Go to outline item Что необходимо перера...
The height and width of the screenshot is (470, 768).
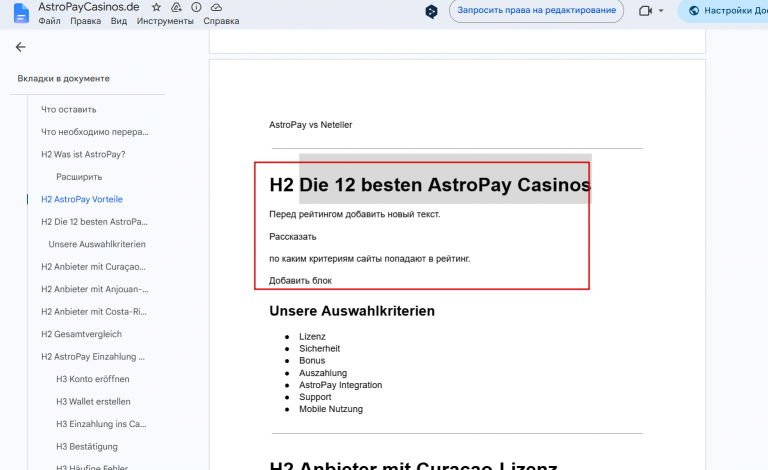coord(95,132)
